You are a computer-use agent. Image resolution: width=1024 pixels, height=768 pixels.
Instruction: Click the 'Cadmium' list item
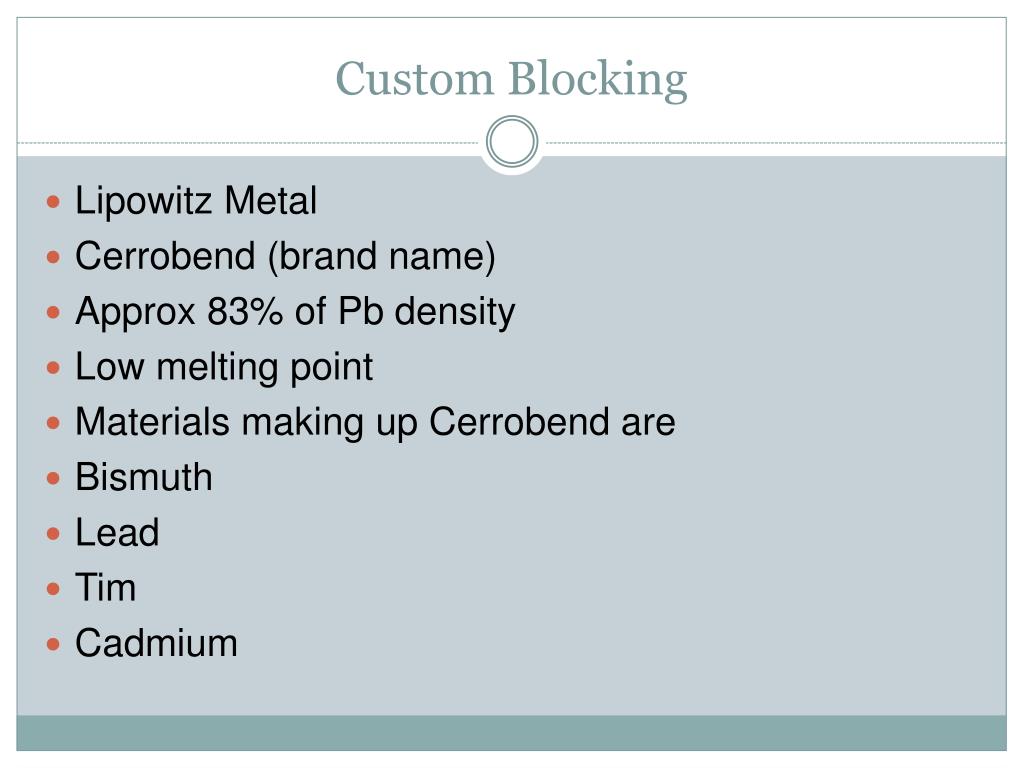[x=156, y=642]
